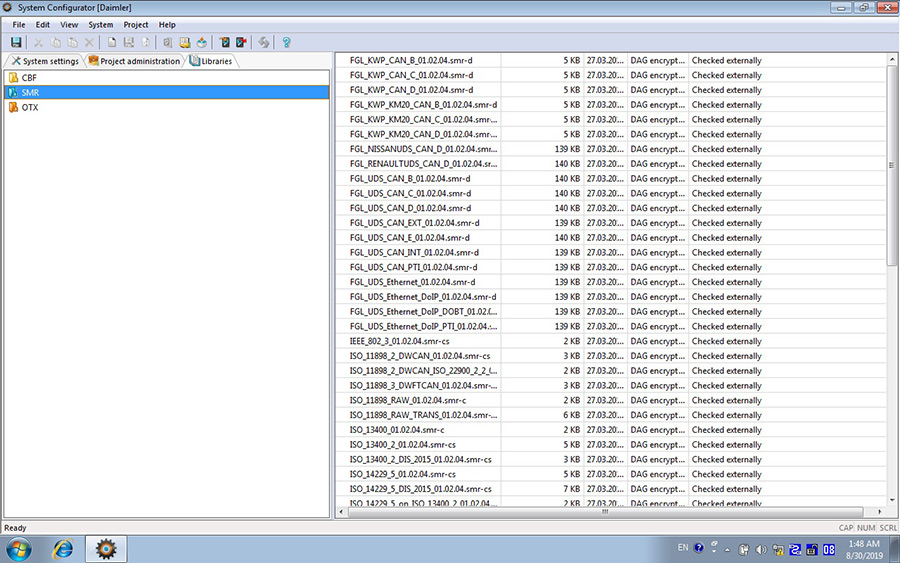Click the volume speaker tray icon
The image size is (900, 563).
pyautogui.click(x=761, y=549)
